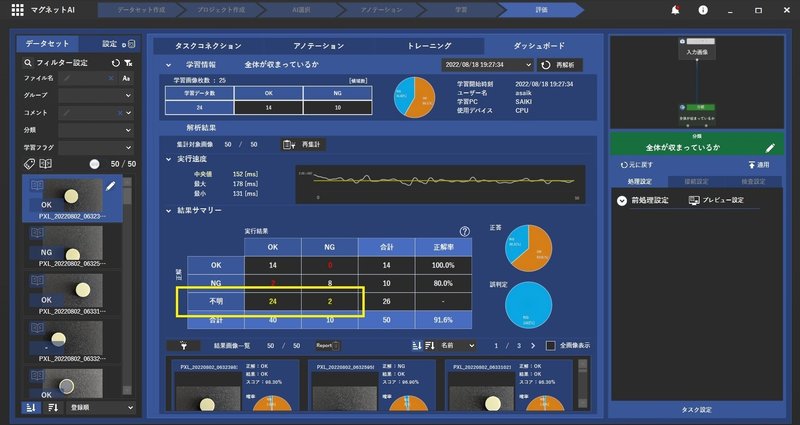
Task: Go to the 評価 workflow step
Action: coord(540,10)
